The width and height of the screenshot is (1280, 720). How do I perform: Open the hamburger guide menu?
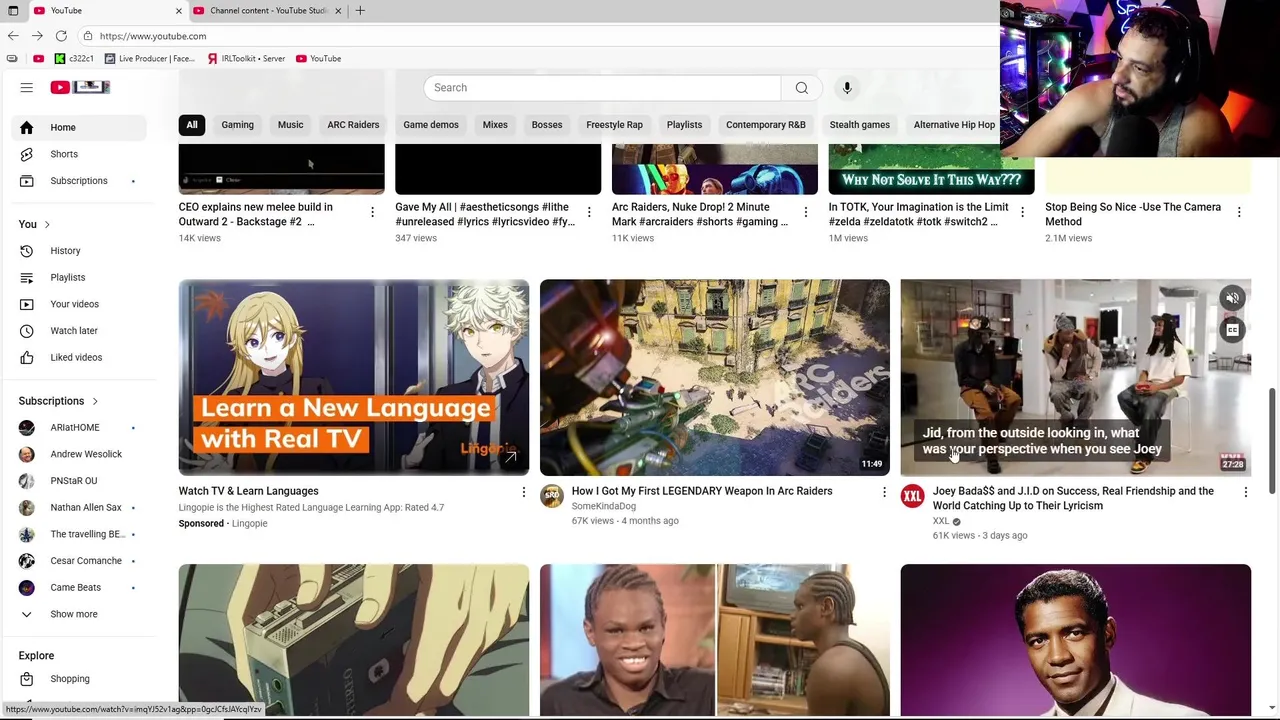[x=27, y=88]
